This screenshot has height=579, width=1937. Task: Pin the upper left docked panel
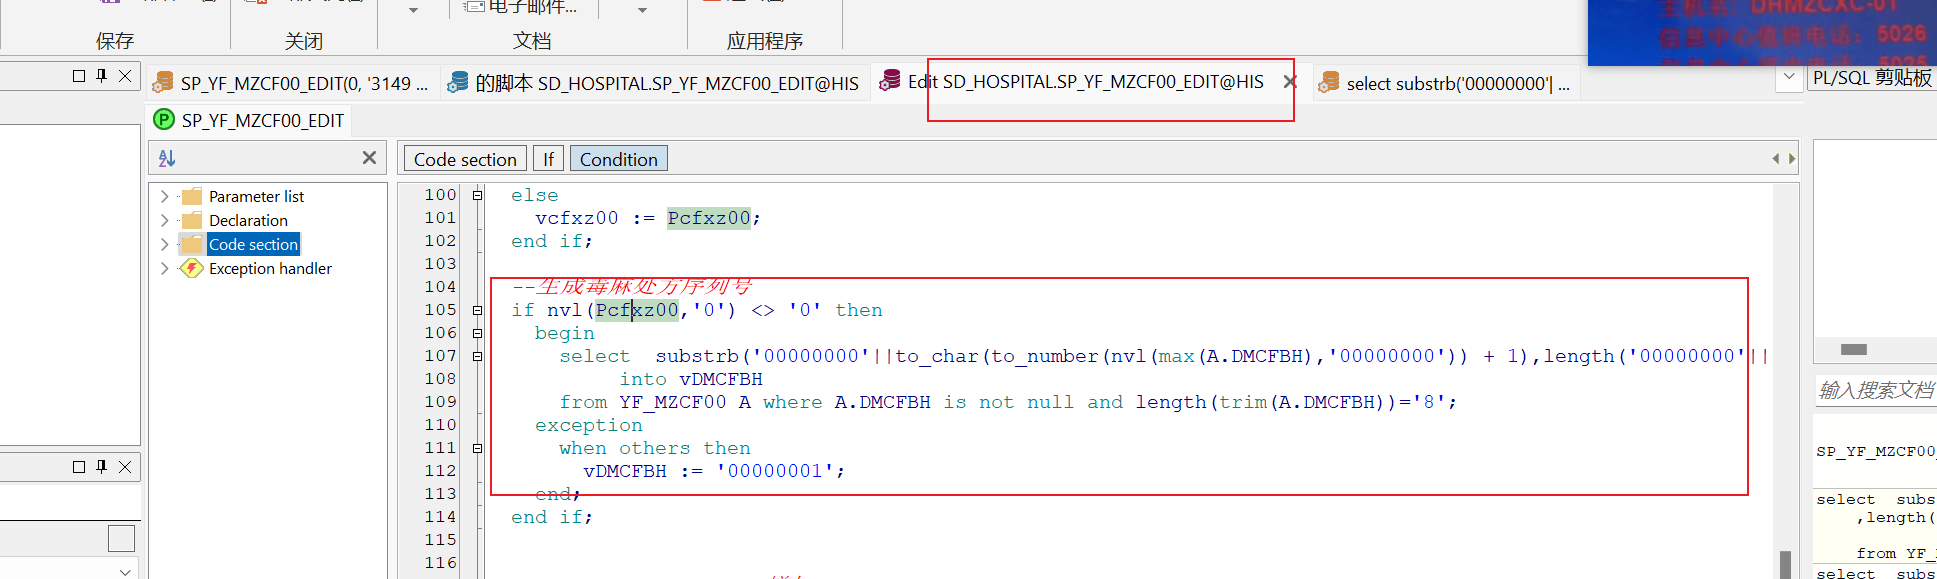(x=102, y=76)
